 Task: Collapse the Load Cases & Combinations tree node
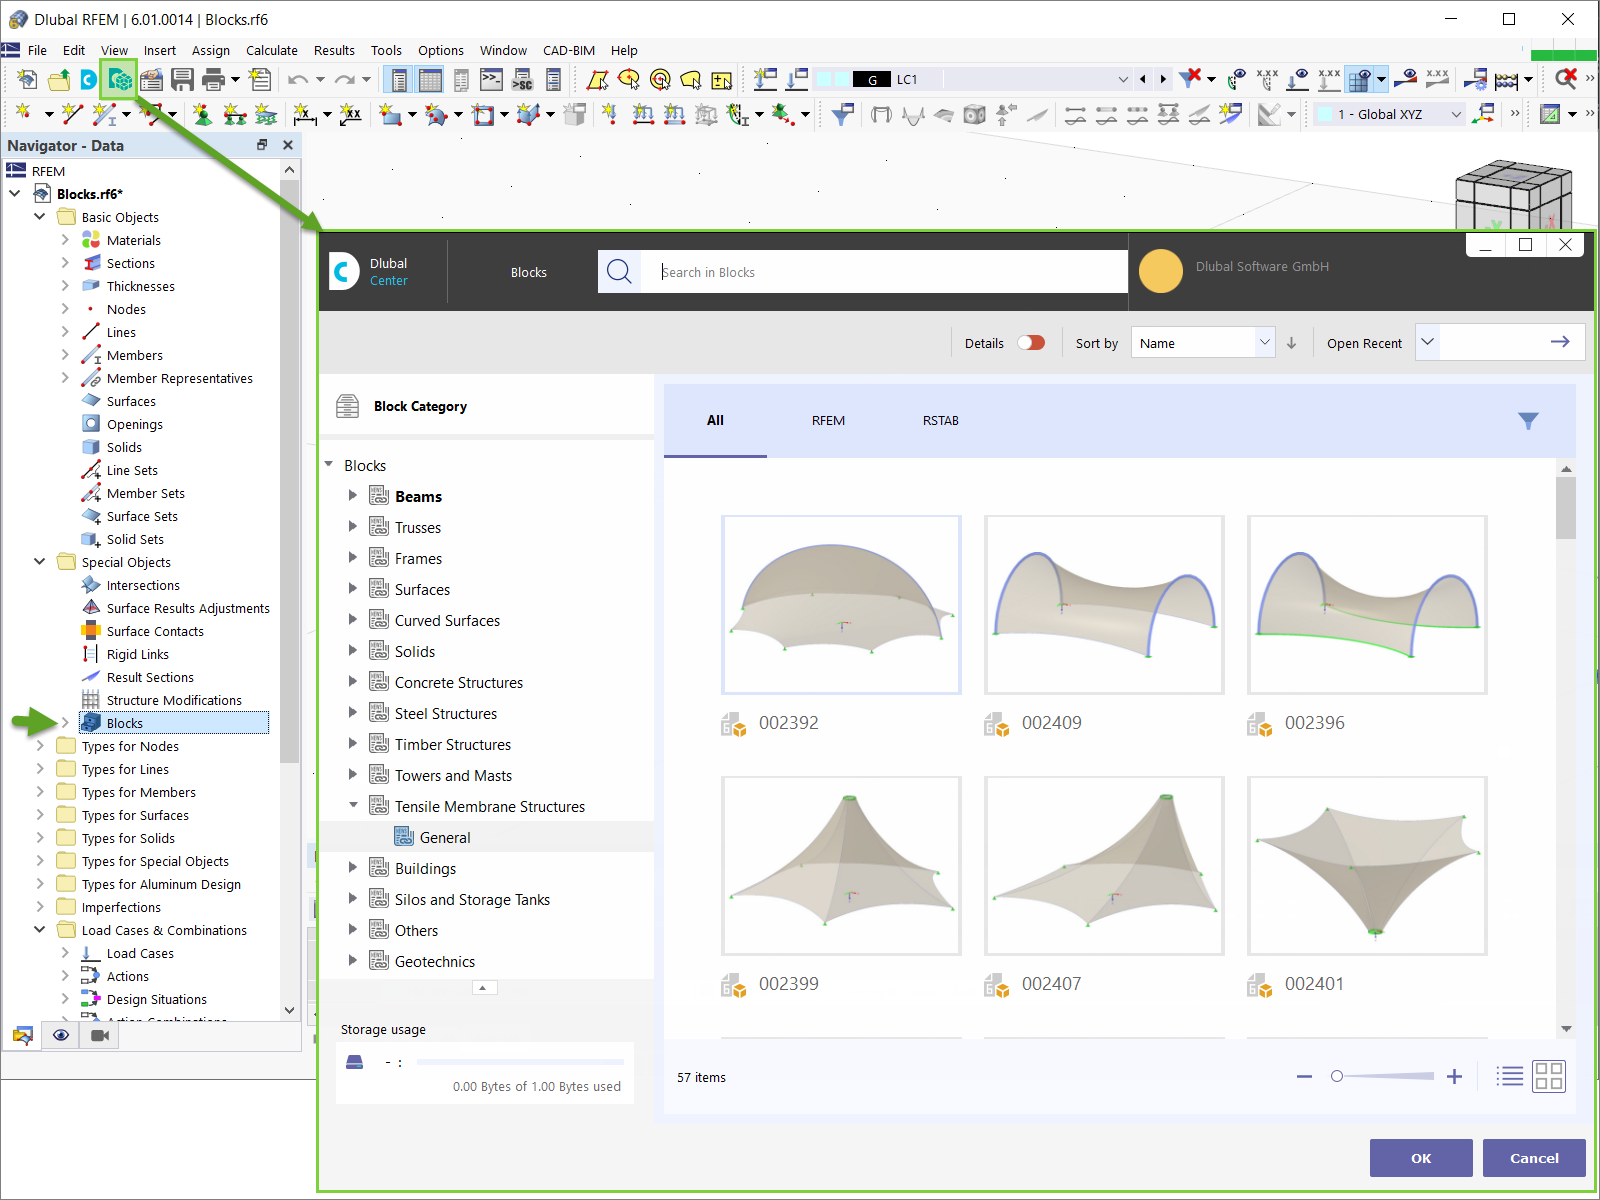[40, 929]
